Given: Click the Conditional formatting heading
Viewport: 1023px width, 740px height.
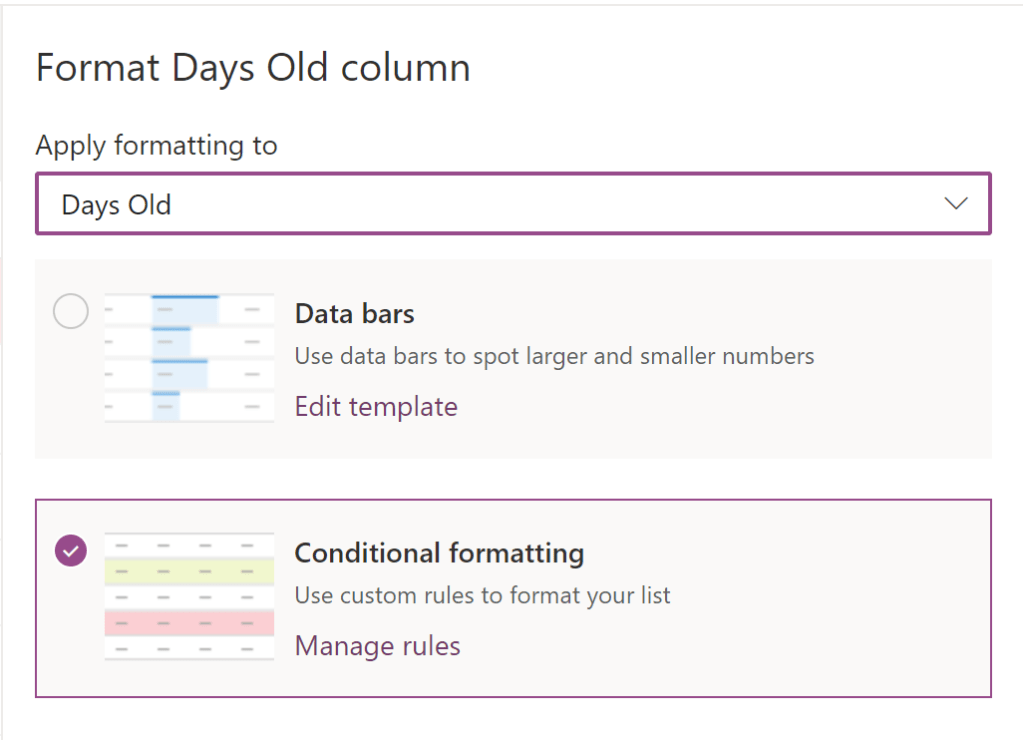Looking at the screenshot, I should click(439, 553).
